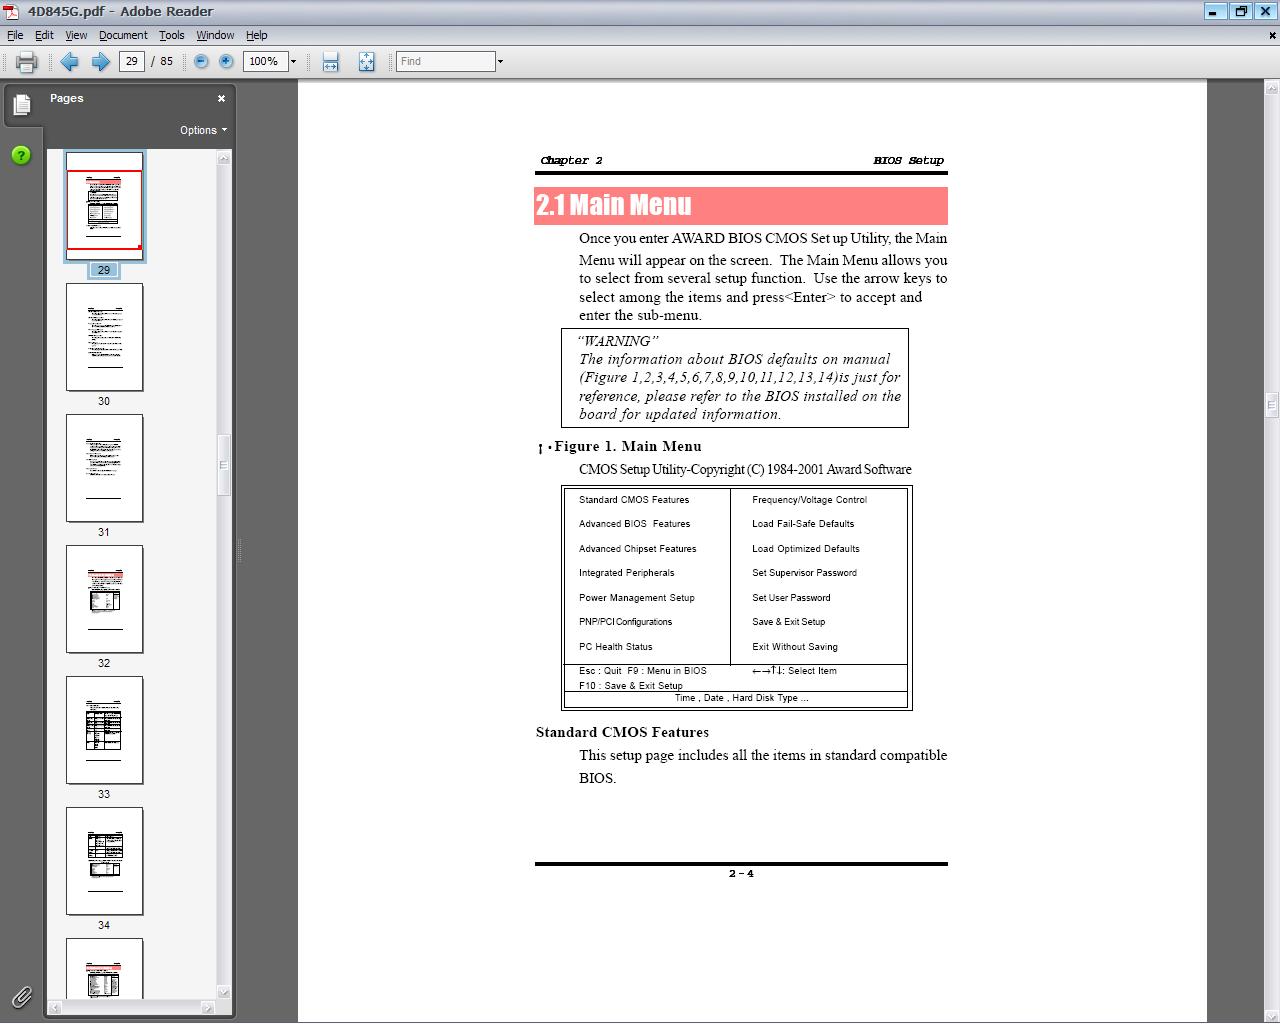Select page 31 thumbnail
The image size is (1280, 1024).
coord(105,468)
